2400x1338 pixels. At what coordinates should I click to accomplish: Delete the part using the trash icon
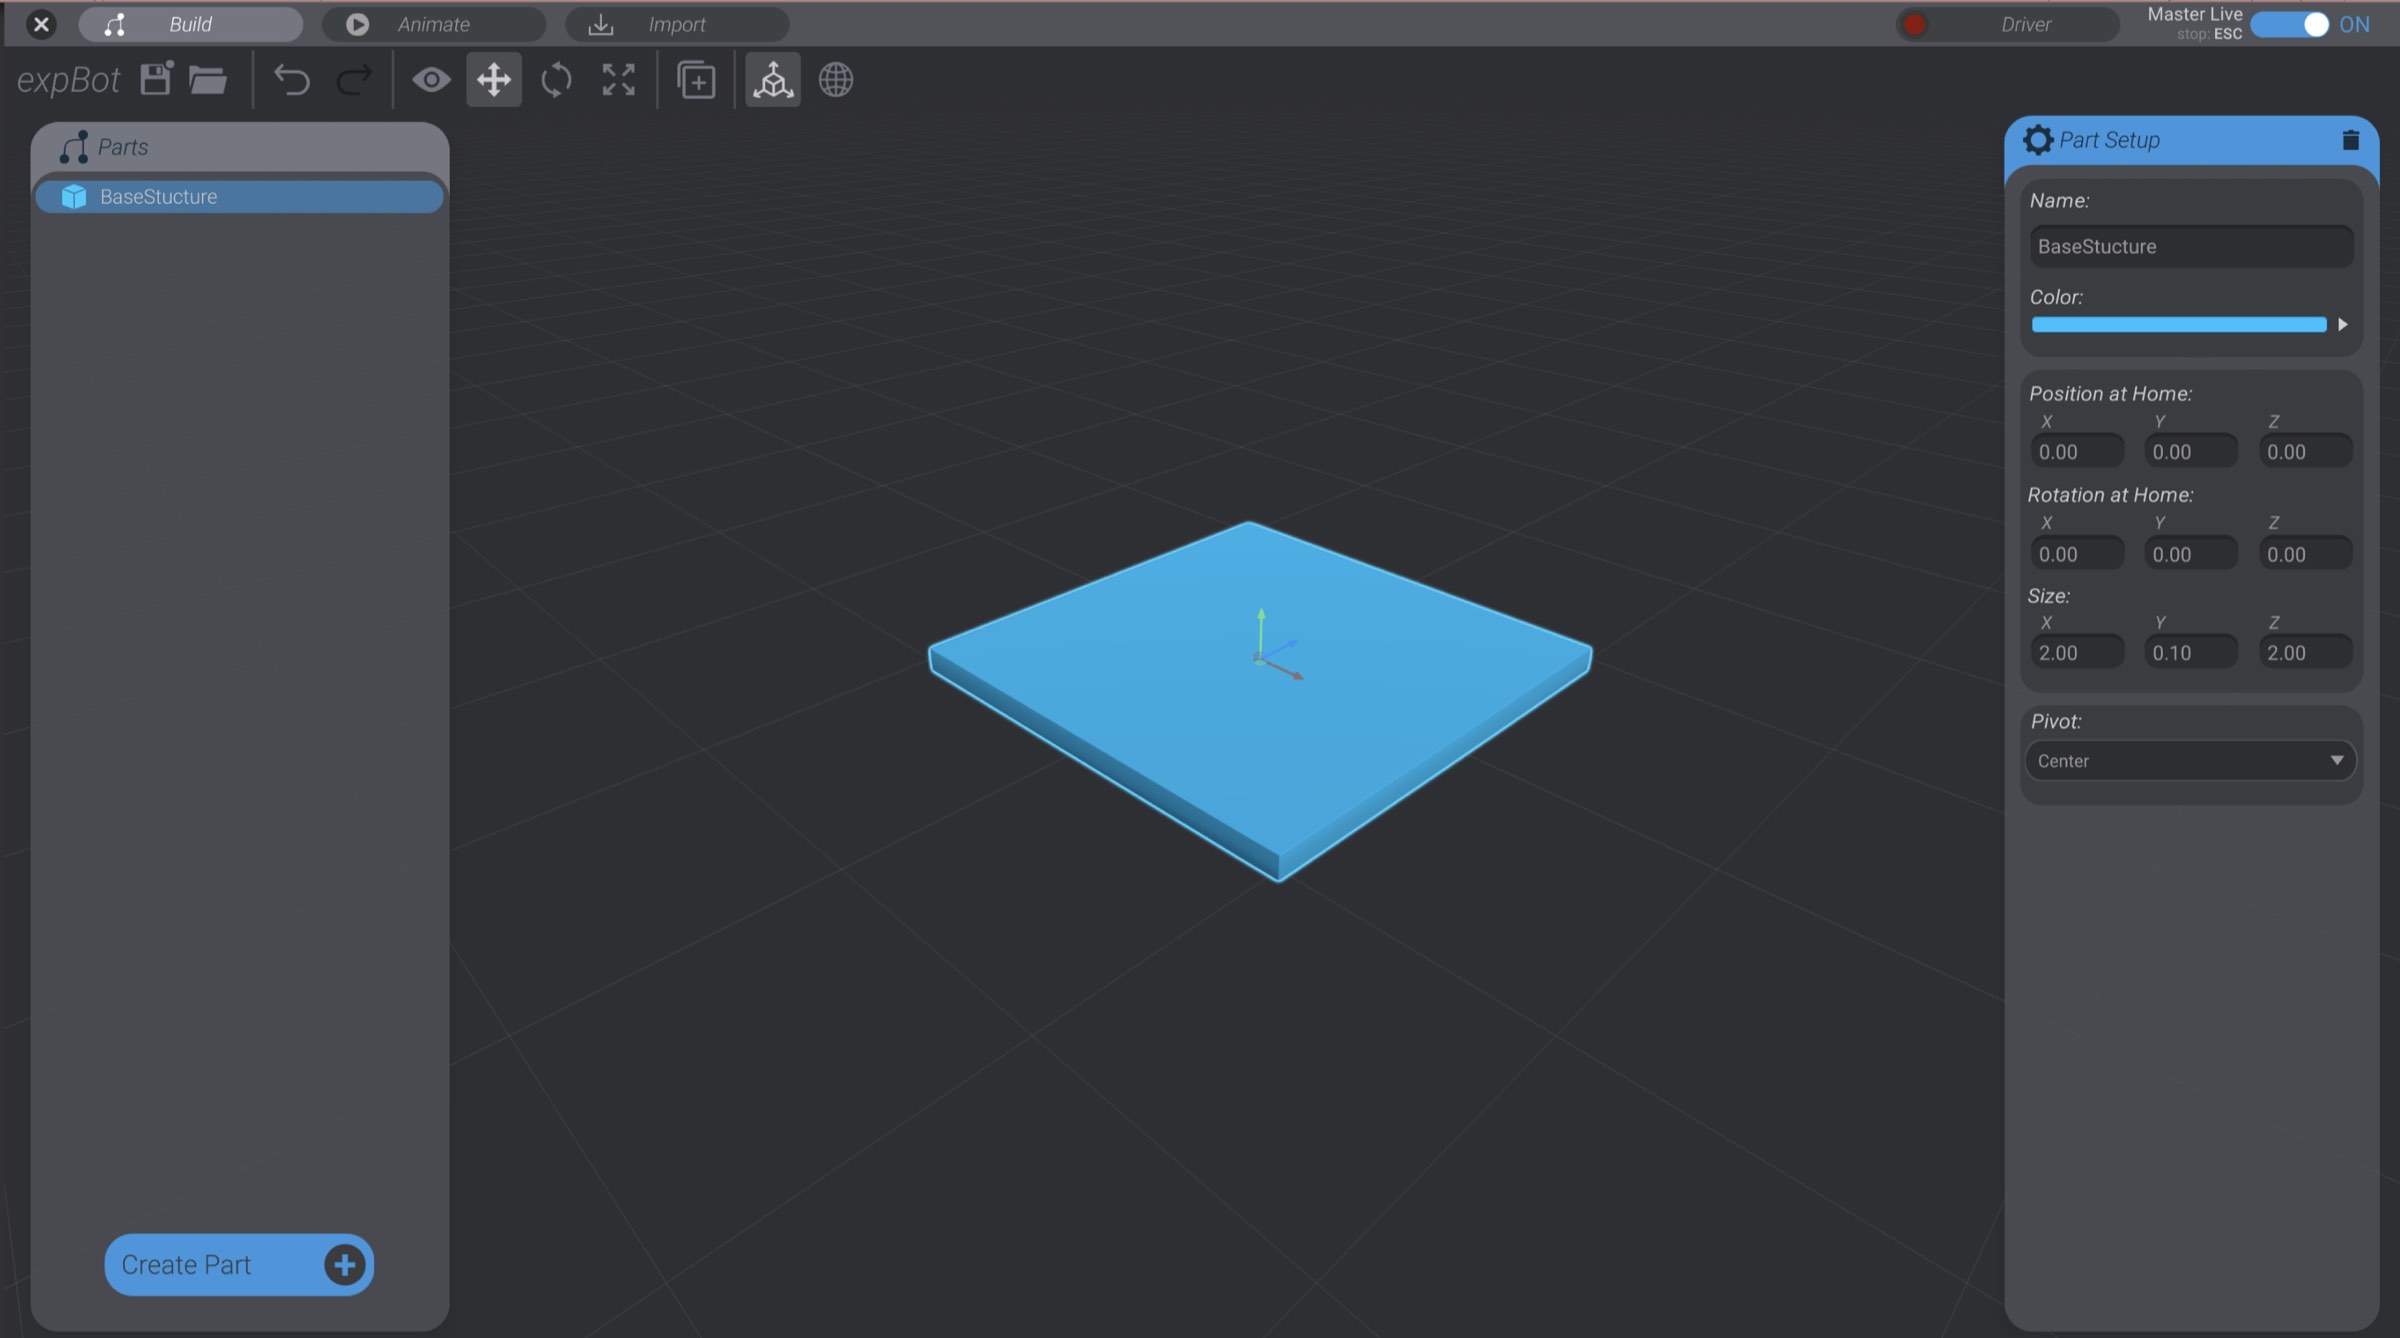(2350, 140)
